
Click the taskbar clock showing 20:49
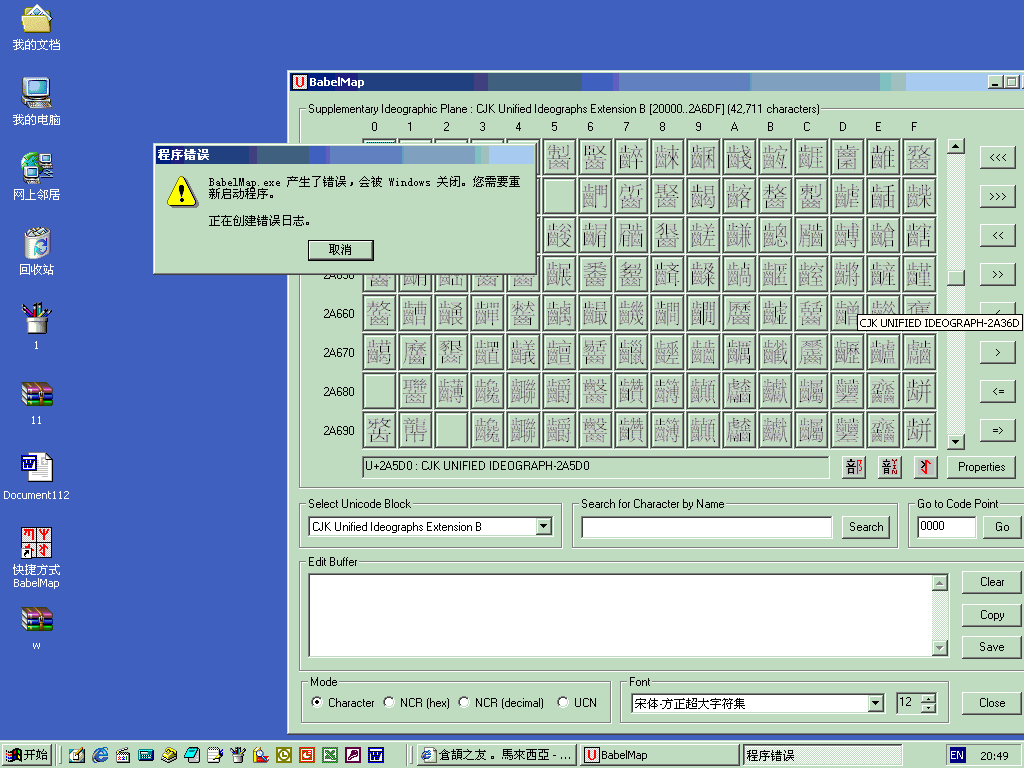click(x=994, y=756)
